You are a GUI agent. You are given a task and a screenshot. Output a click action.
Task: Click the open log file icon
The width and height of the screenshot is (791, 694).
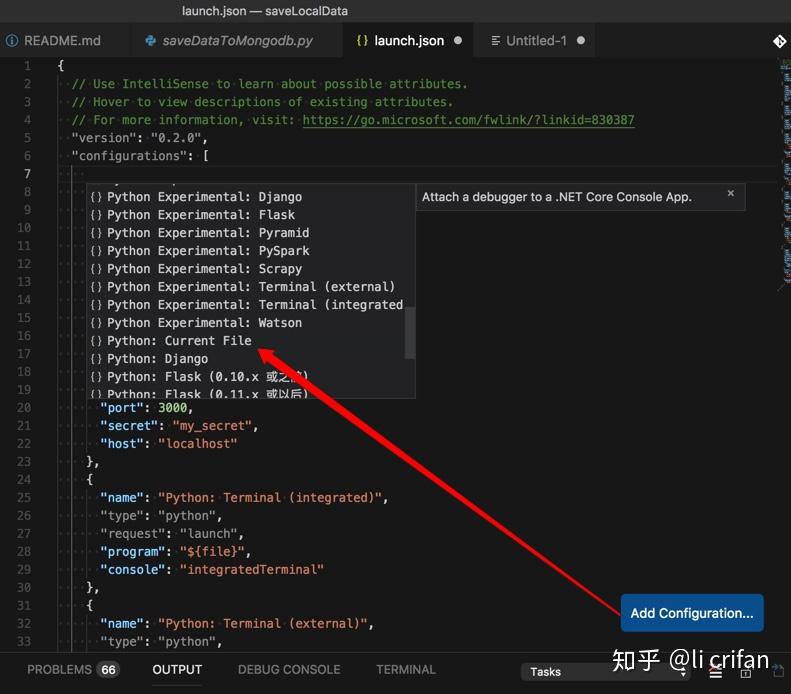pos(778,671)
